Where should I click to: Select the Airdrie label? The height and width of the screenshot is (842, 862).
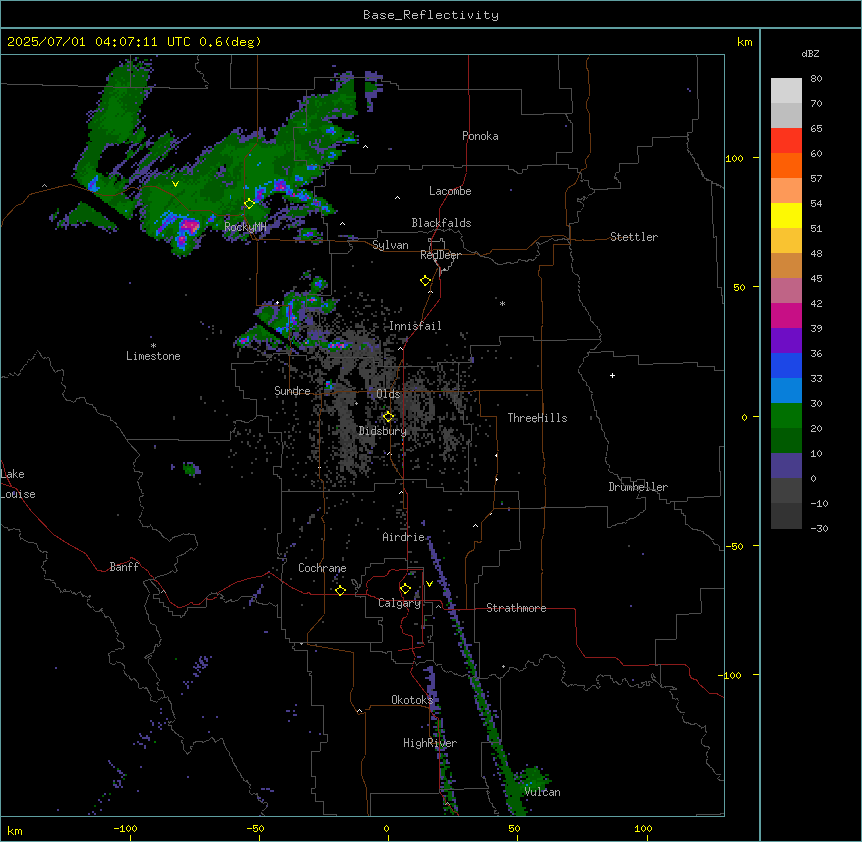click(x=404, y=537)
